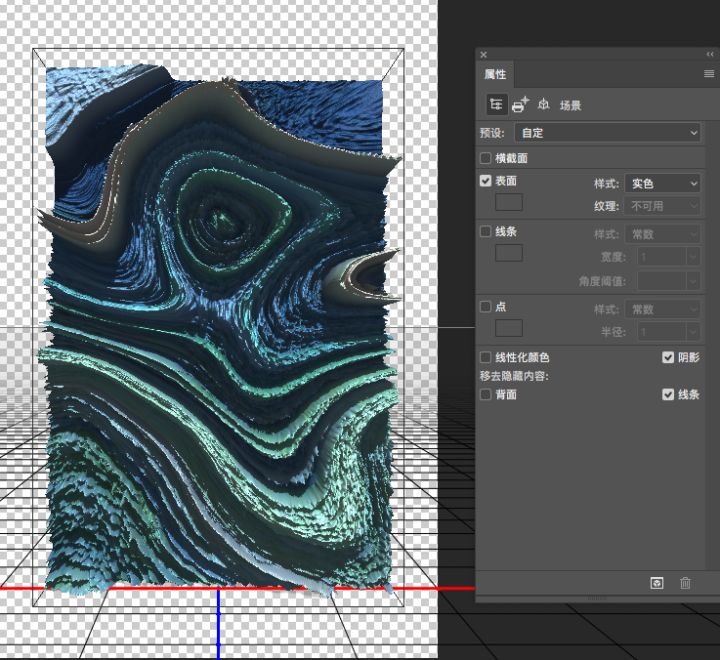Open the 预设 preset dropdown
The image size is (720, 660).
coord(608,132)
